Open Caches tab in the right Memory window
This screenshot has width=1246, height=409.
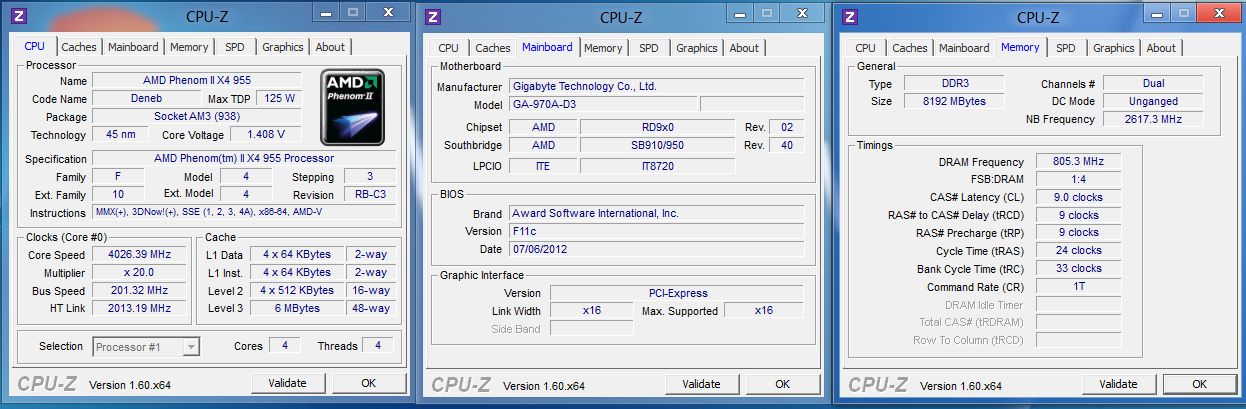point(910,48)
